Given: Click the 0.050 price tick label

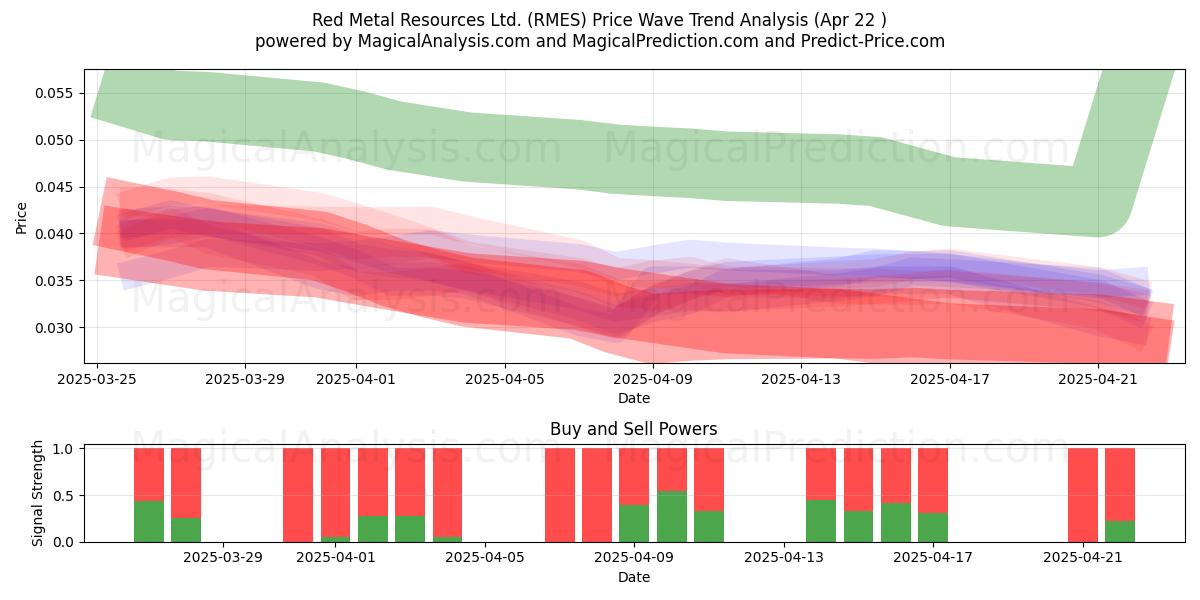Looking at the screenshot, I should 56,140.
